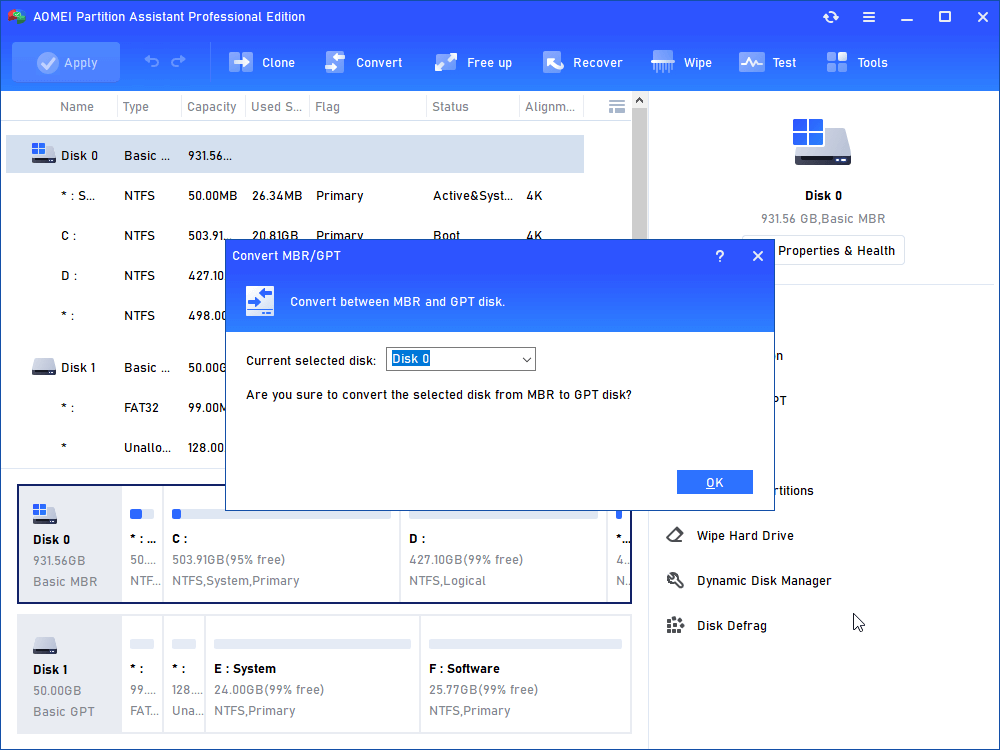Open the hamburger menu in the title bar
This screenshot has height=750, width=1000.
tap(869, 17)
